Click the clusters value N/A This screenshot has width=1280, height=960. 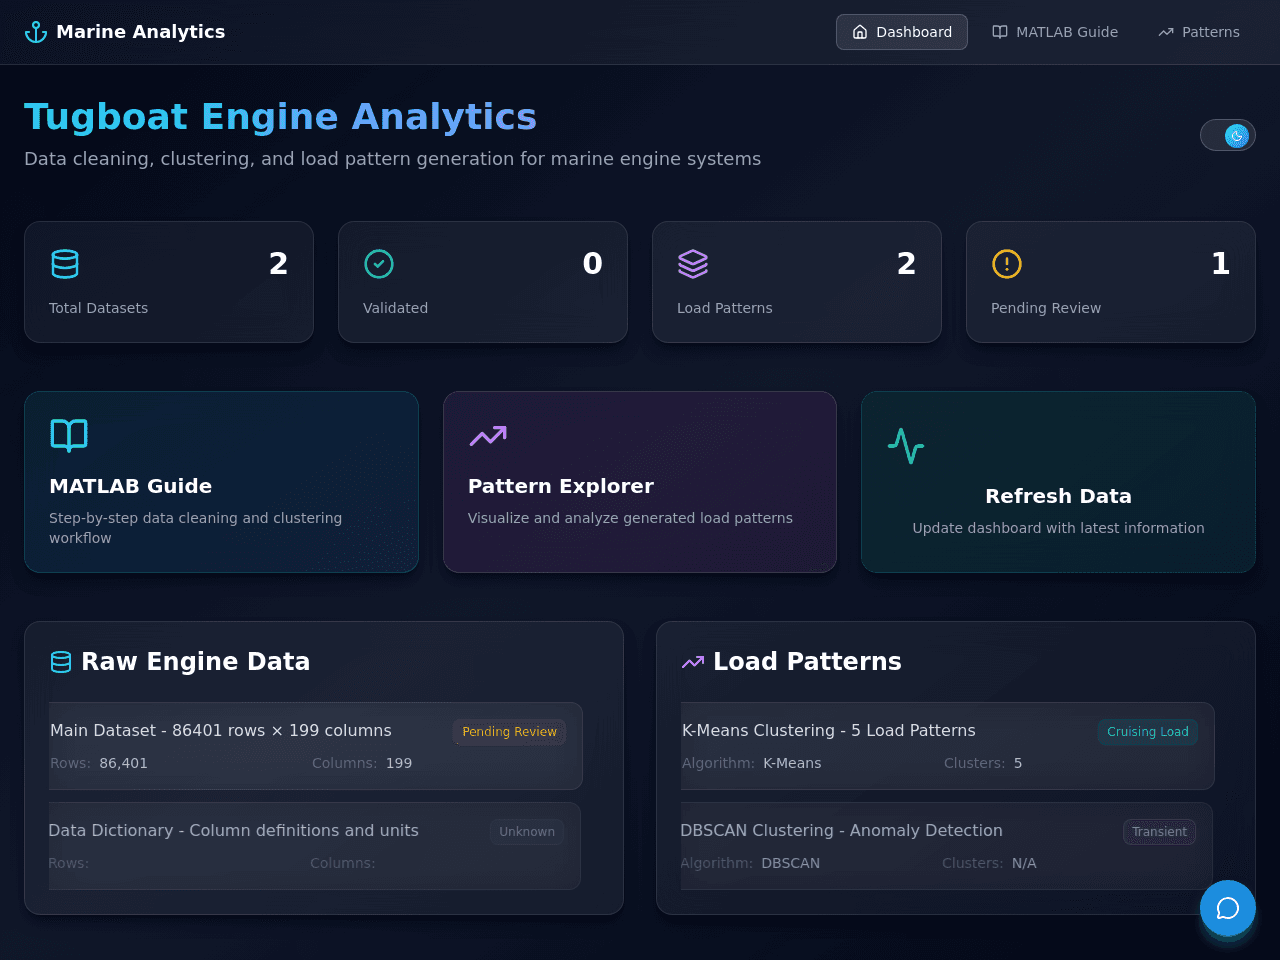tap(1024, 863)
